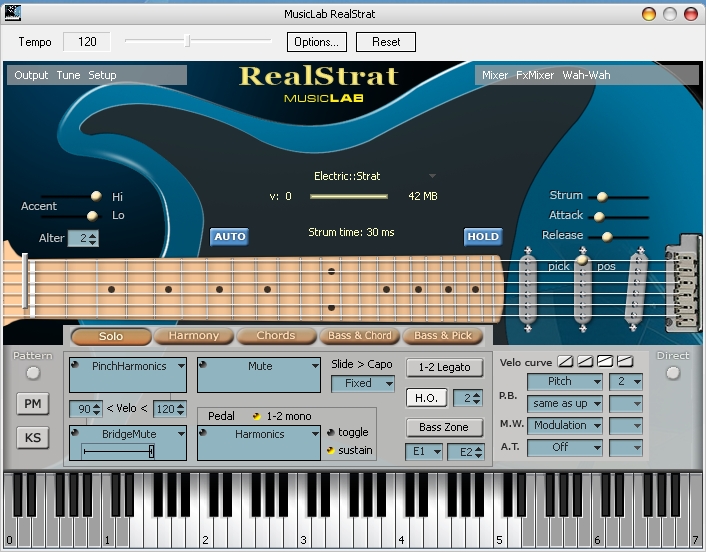Open the BridgeMute dropdown
706x552 pixels.
tap(181, 434)
